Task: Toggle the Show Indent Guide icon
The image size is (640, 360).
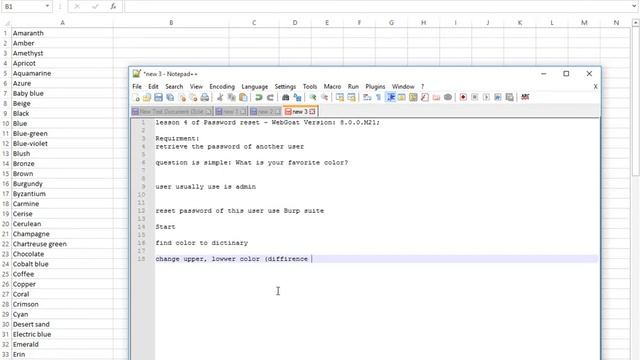Action: point(391,97)
